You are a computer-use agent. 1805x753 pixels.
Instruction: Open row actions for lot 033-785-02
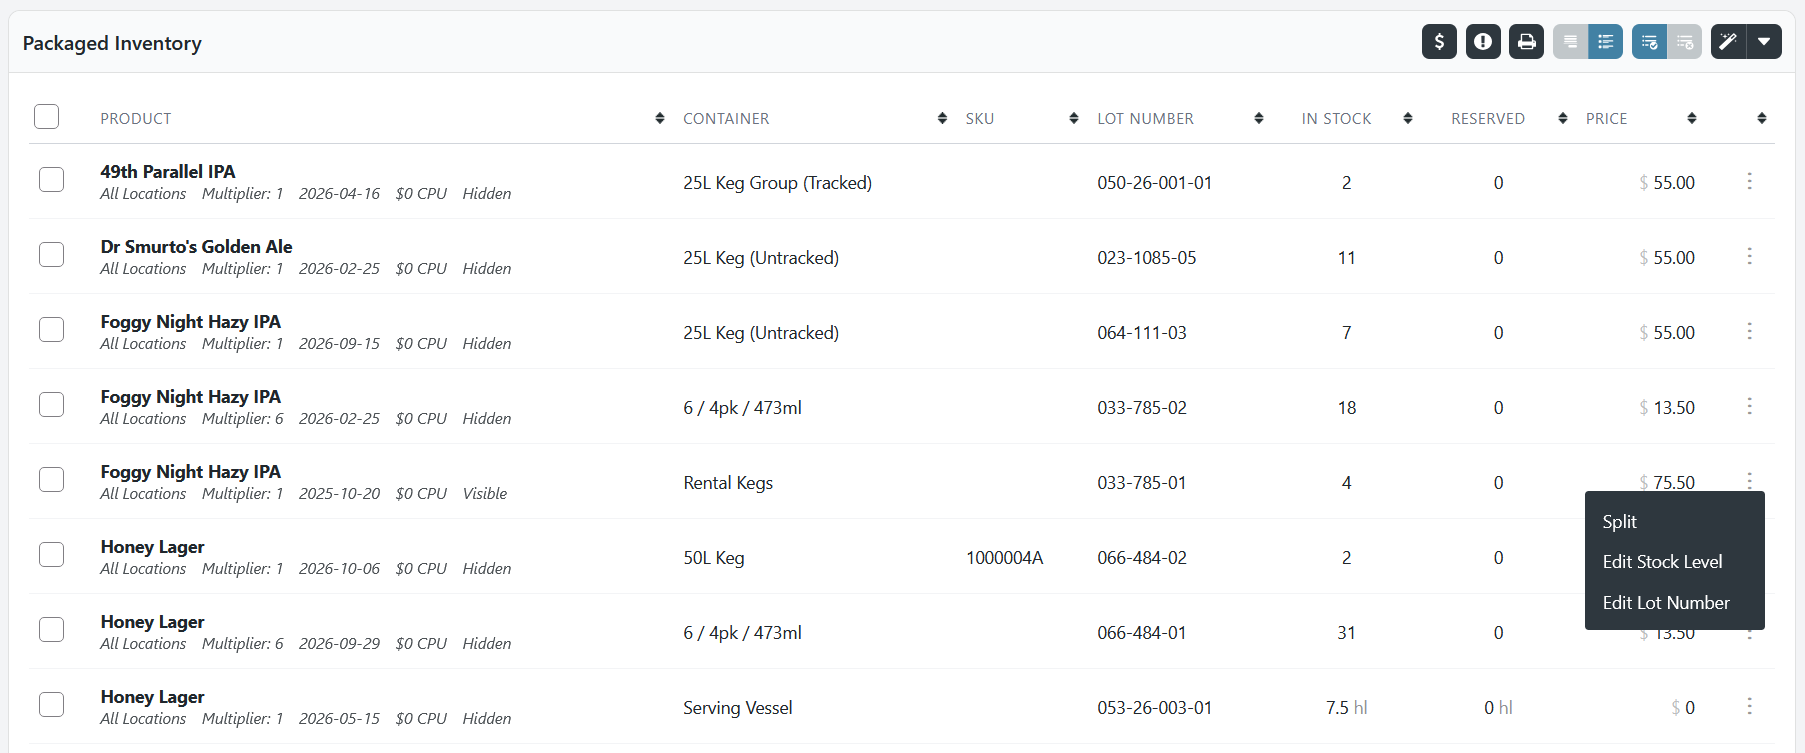(x=1749, y=406)
